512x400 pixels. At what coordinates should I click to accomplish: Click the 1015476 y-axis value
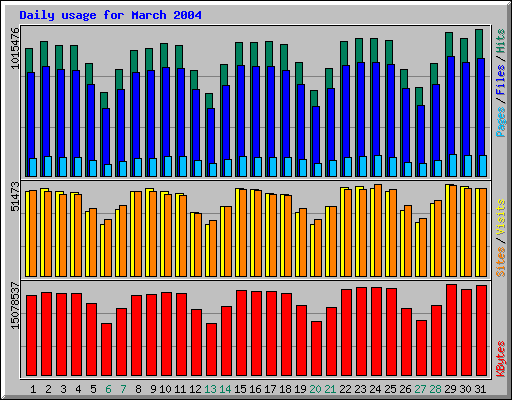tap(15, 49)
